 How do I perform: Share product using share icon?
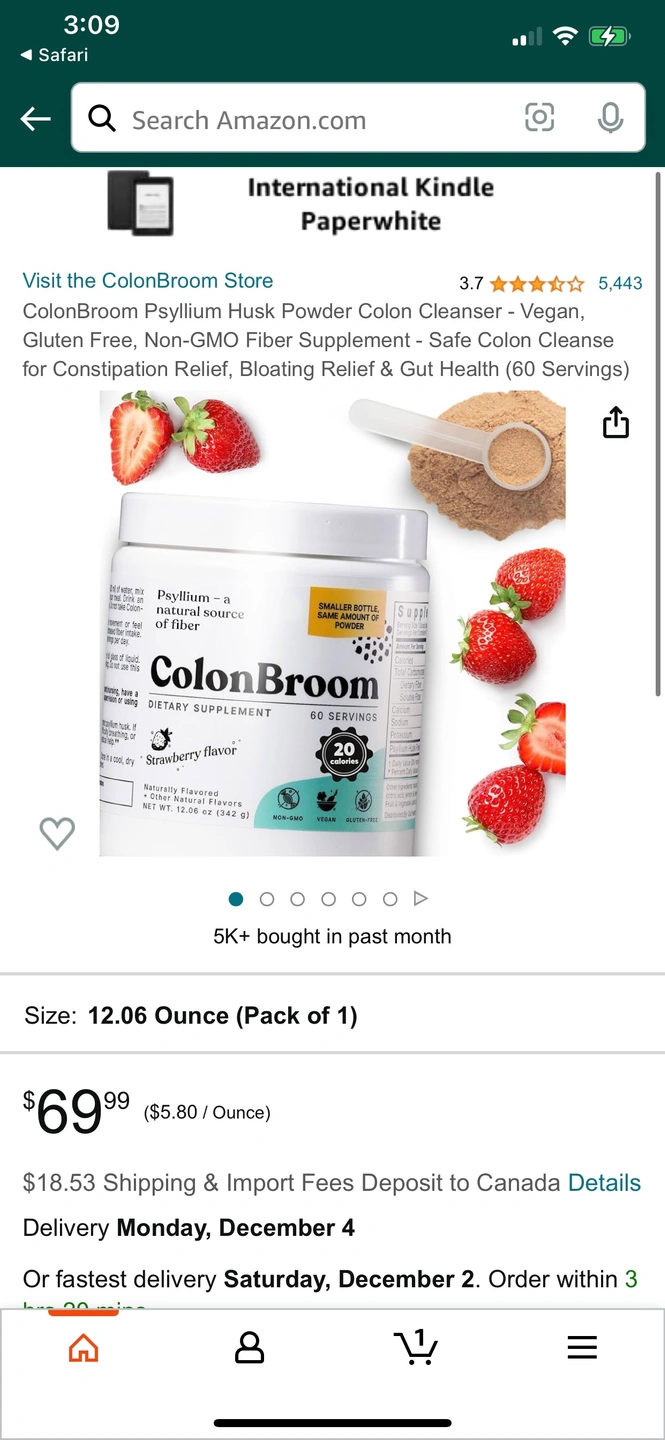point(616,422)
